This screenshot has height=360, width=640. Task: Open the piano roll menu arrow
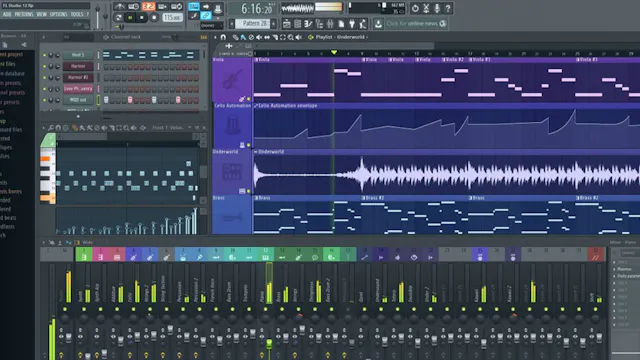tap(44, 128)
